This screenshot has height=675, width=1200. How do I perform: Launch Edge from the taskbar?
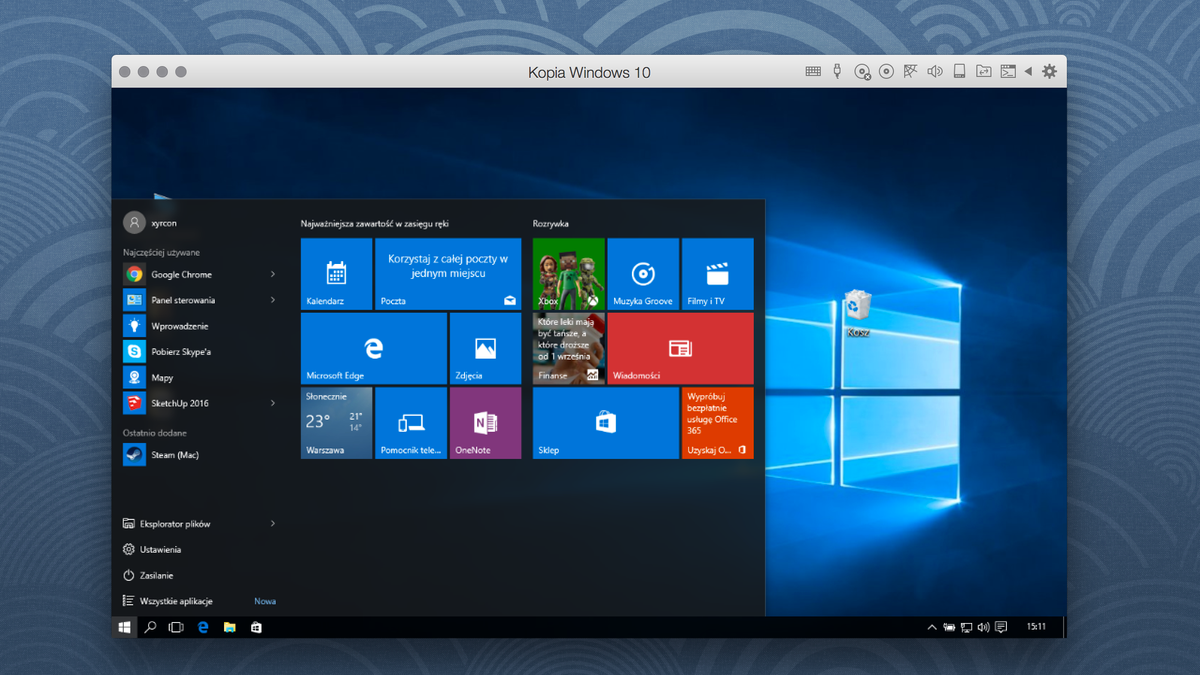tap(203, 627)
